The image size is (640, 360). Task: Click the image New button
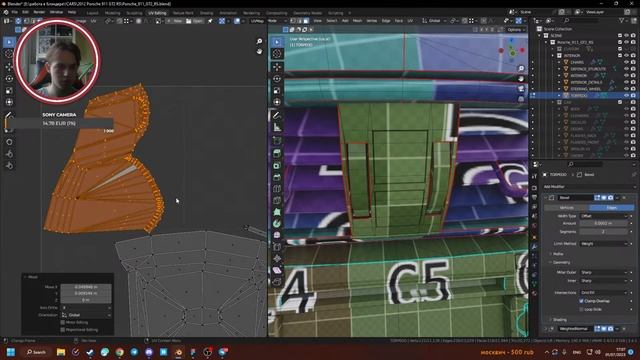pyautogui.click(x=175, y=21)
